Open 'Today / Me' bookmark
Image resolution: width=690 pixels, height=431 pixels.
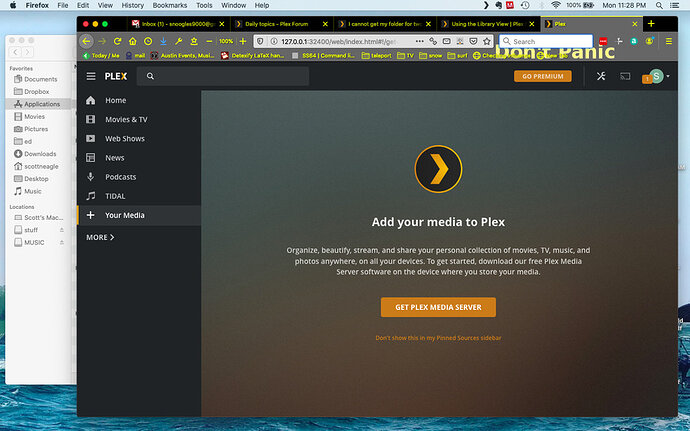101,55
